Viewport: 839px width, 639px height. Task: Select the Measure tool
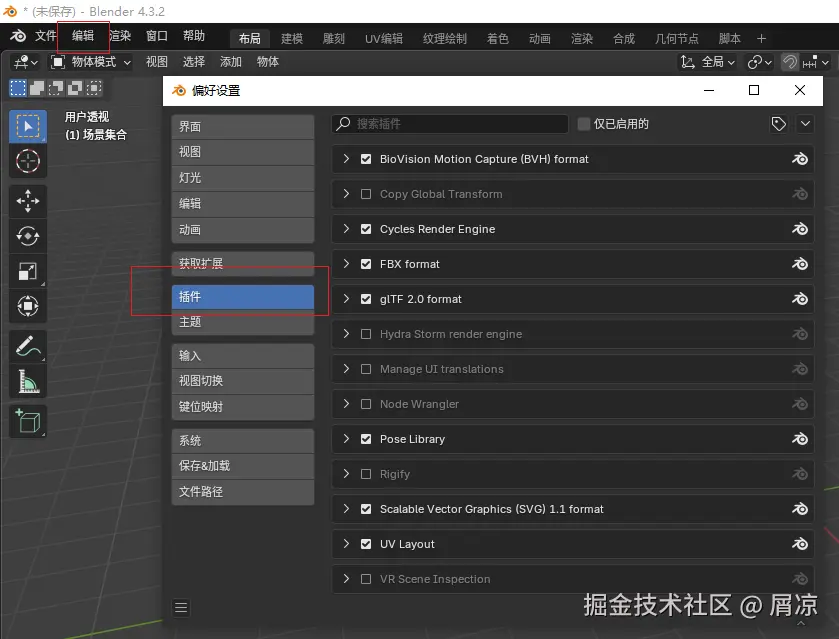28,381
